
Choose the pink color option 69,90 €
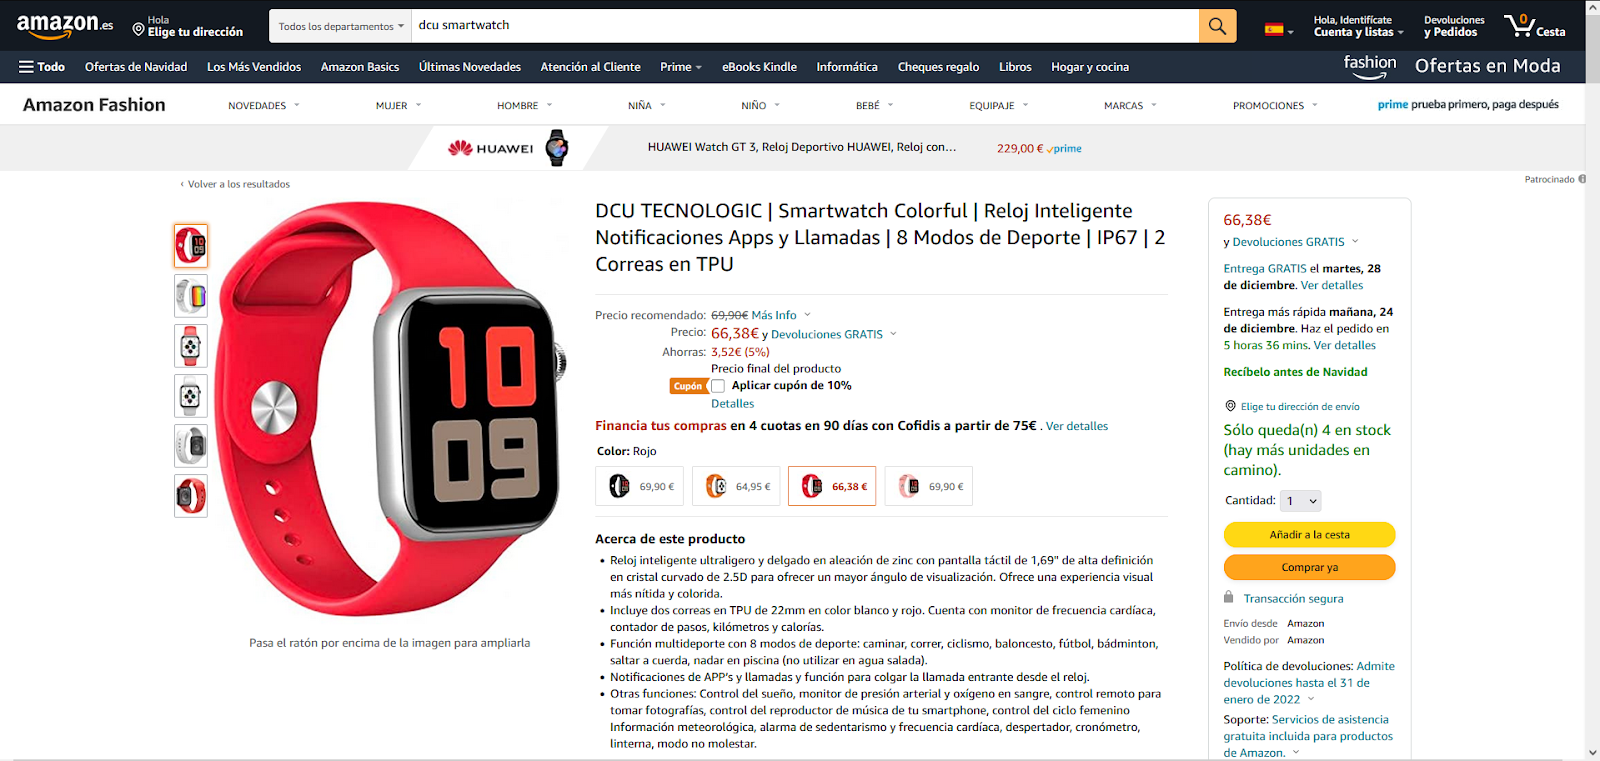point(929,486)
